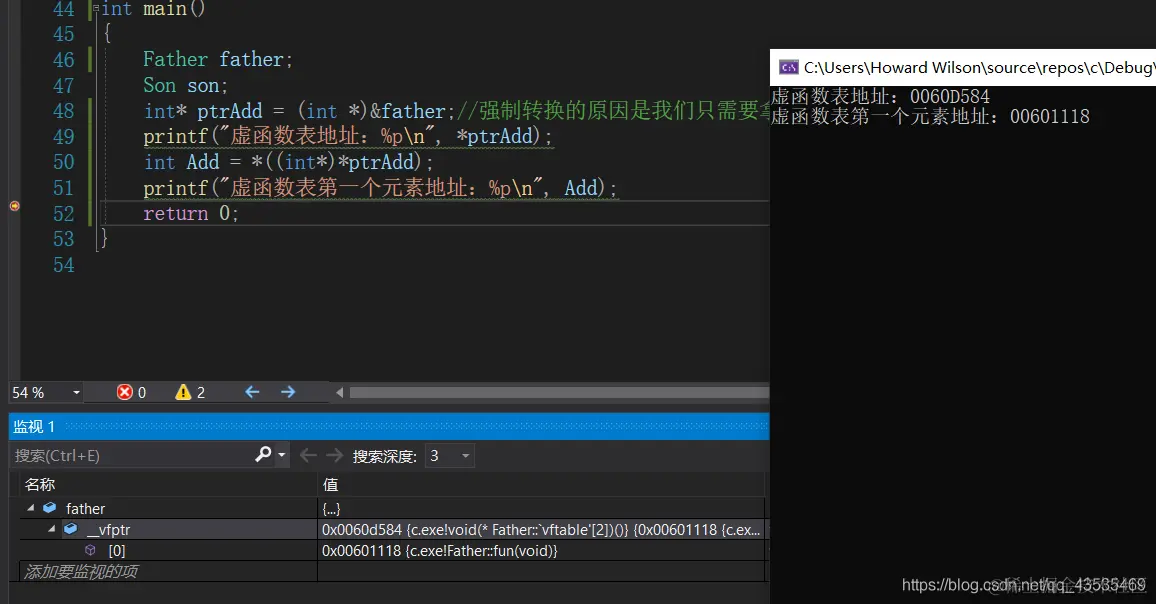
Task: Click the father value {...}
Action: point(331,509)
